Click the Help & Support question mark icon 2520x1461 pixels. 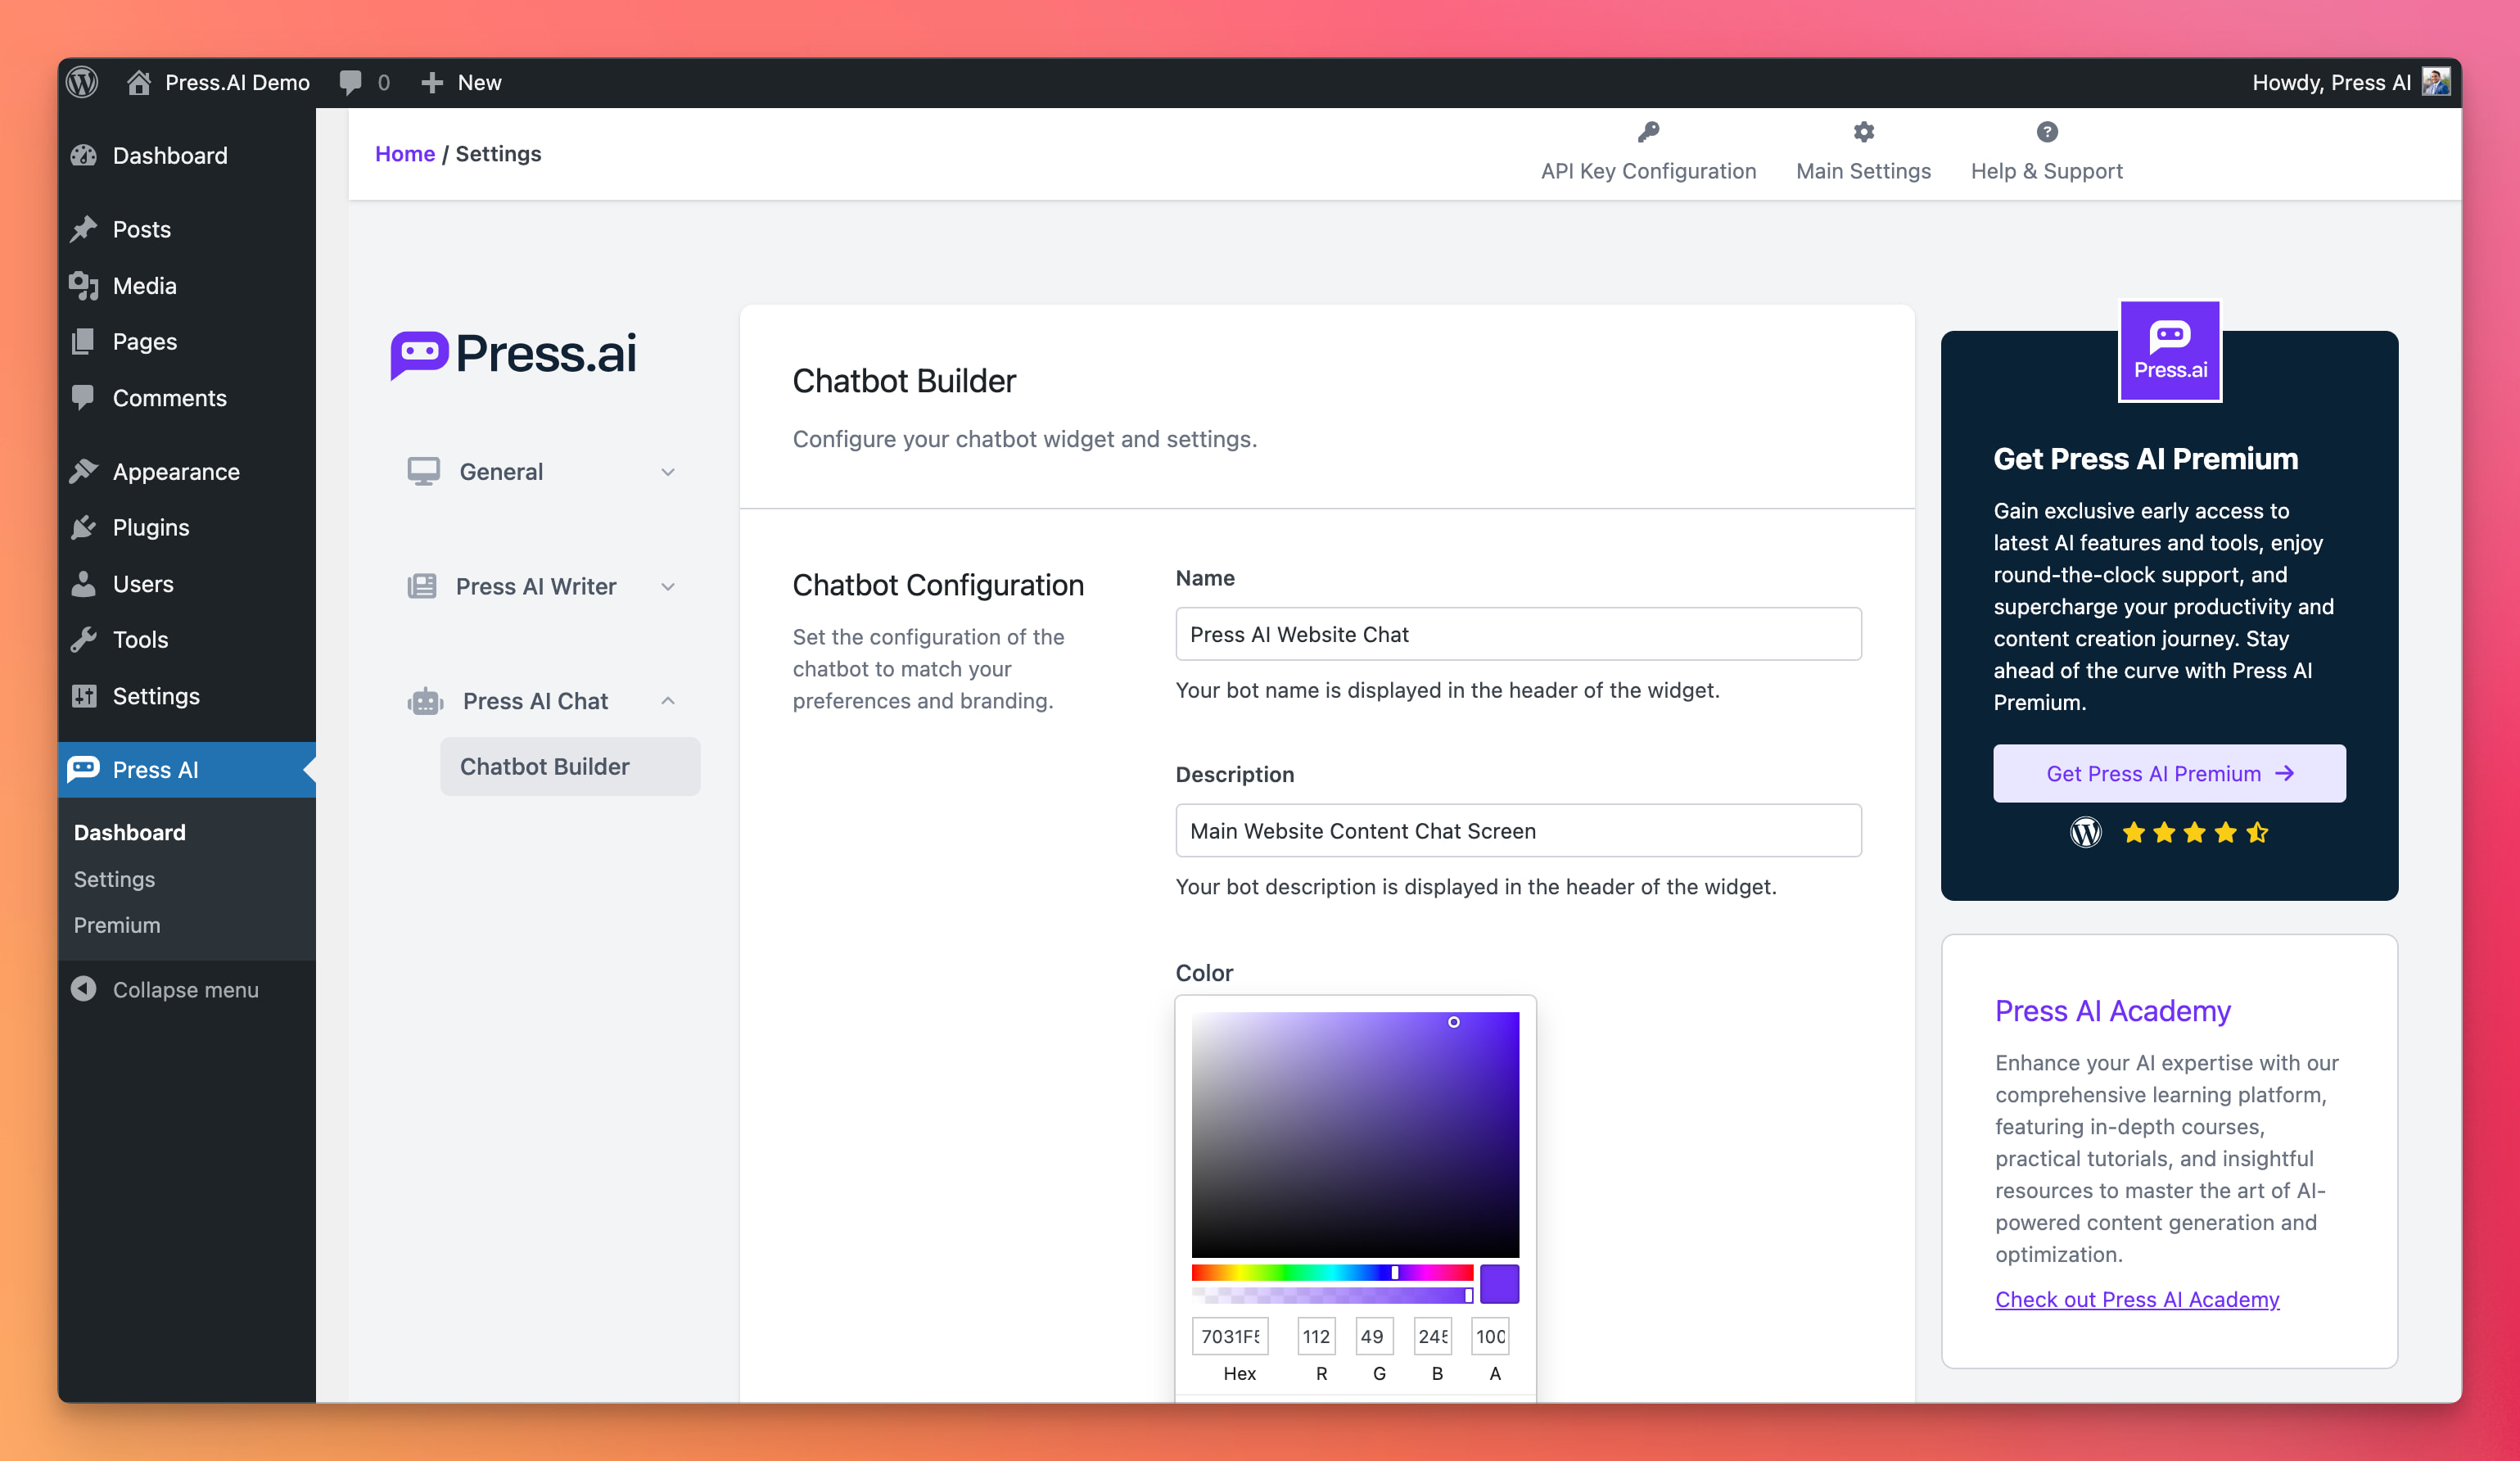[x=2048, y=132]
